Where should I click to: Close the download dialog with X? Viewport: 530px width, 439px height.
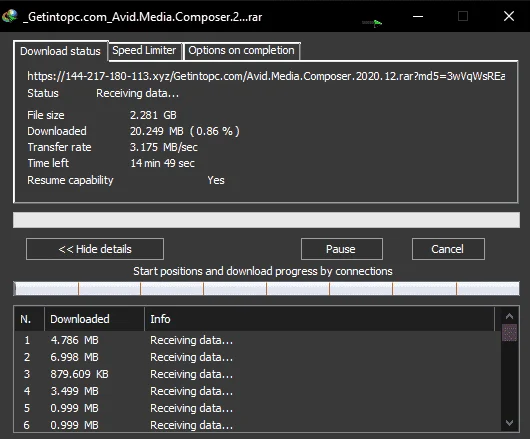(509, 16)
